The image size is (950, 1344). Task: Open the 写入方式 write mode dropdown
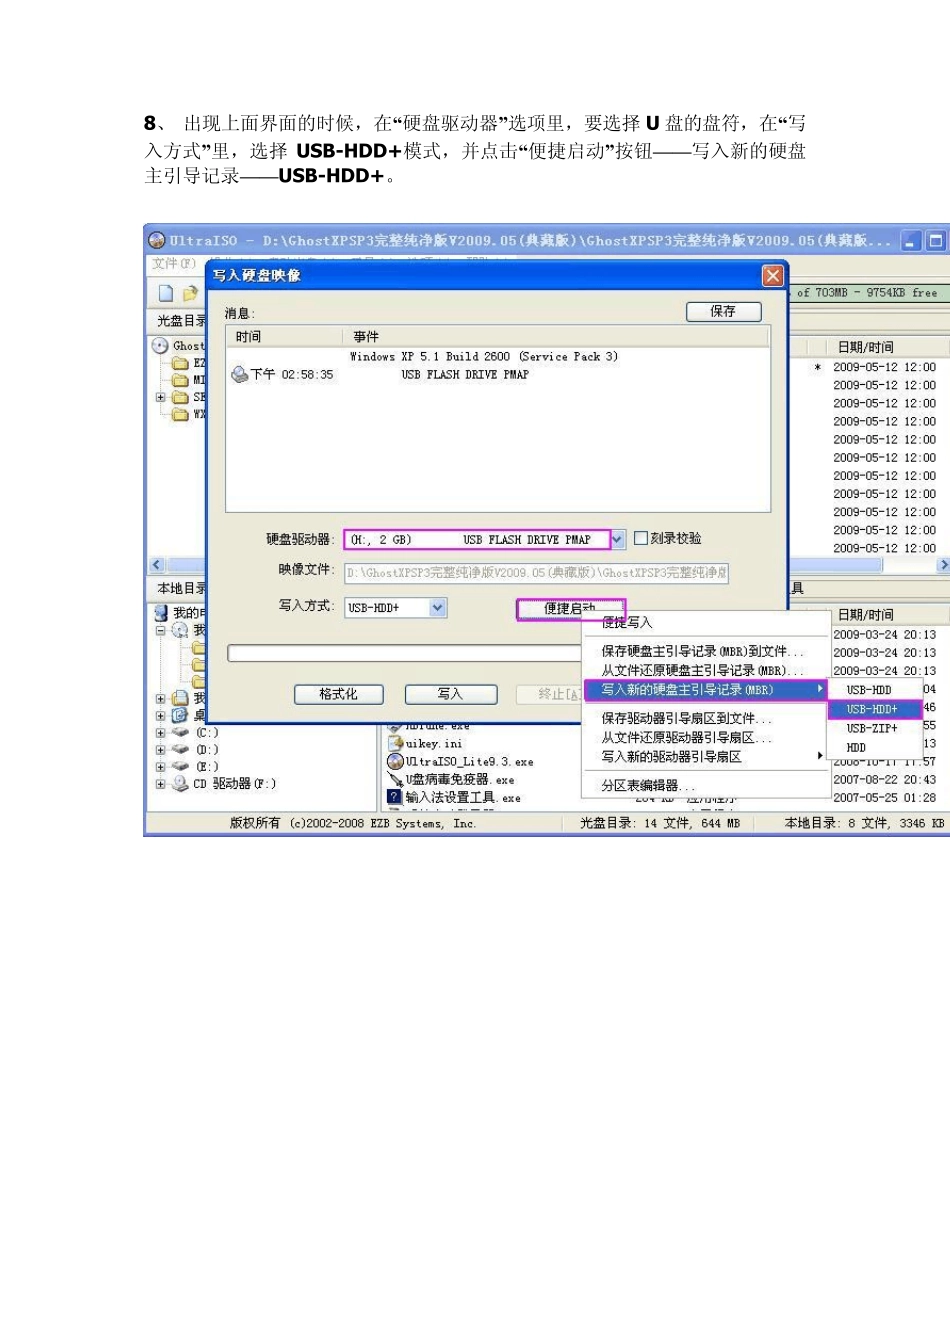pos(438,608)
